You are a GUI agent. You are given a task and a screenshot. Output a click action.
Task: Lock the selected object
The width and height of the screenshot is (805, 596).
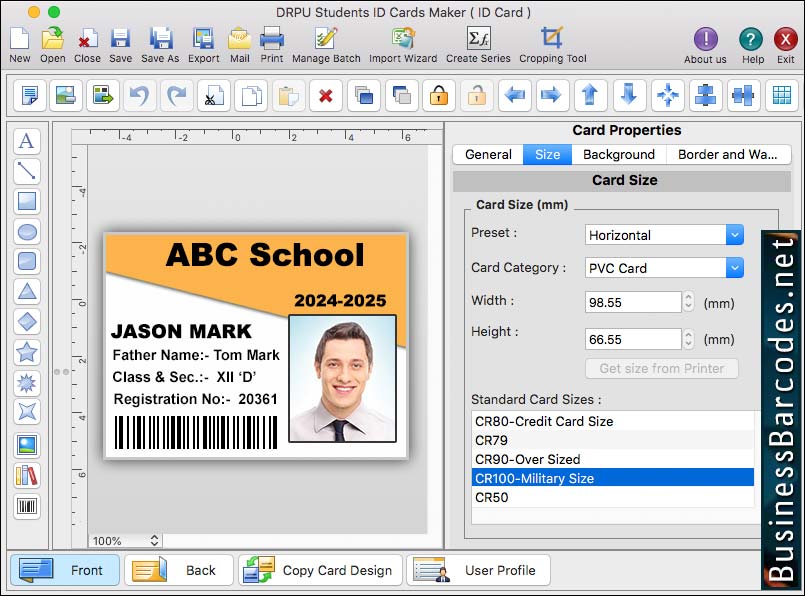click(x=439, y=95)
